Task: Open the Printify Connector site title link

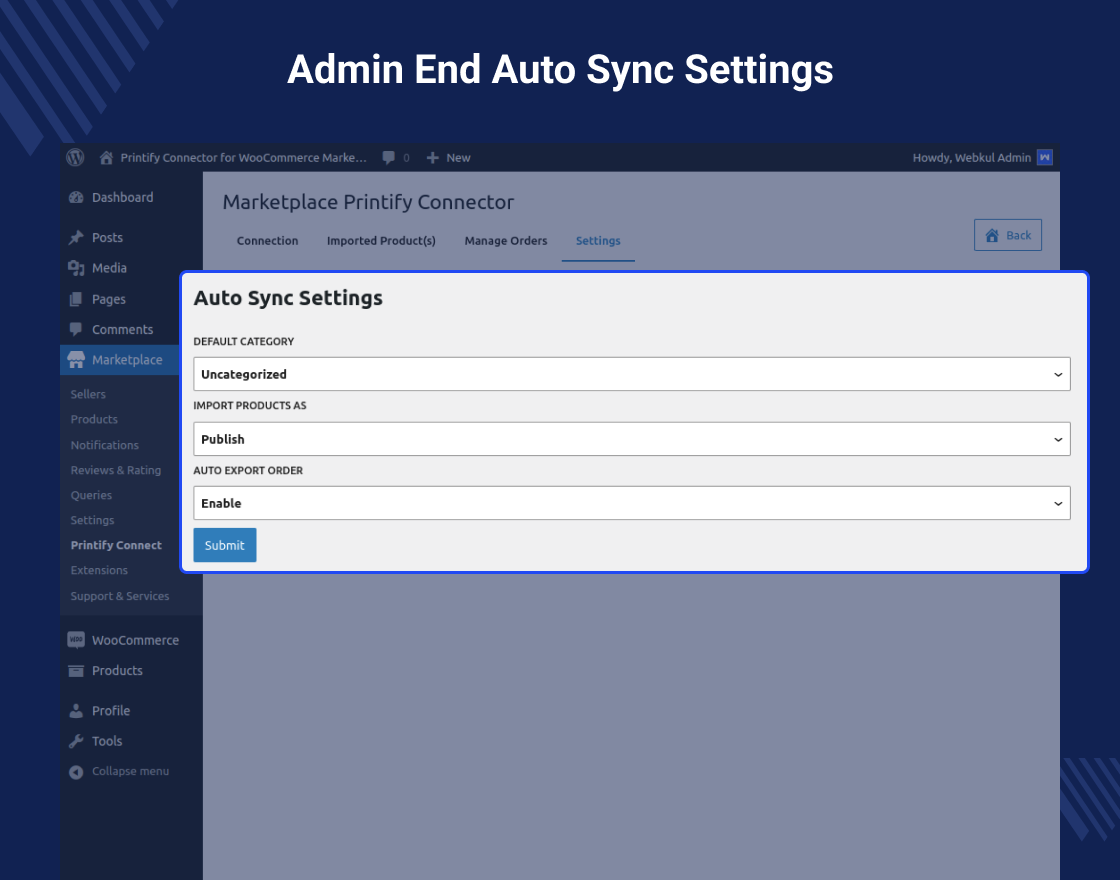Action: coord(243,158)
